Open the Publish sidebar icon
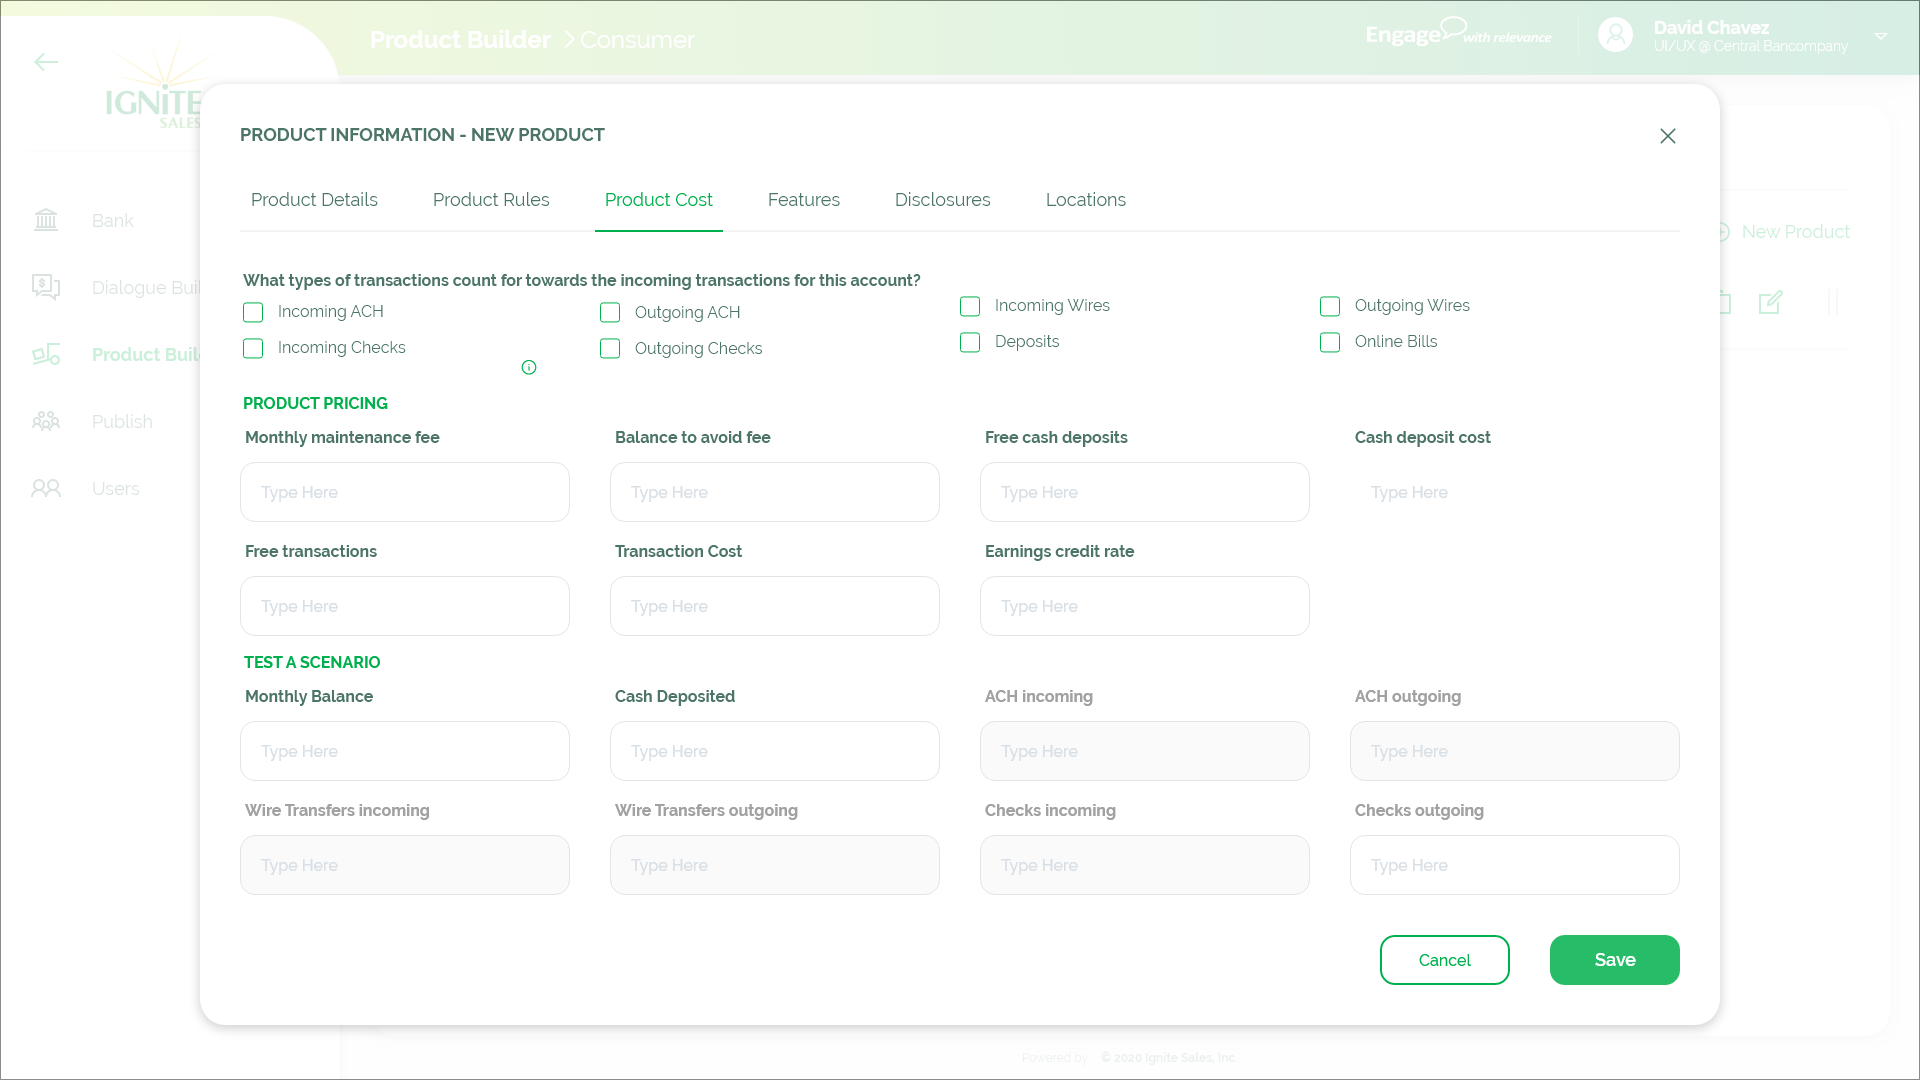1920x1080 pixels. coord(46,421)
